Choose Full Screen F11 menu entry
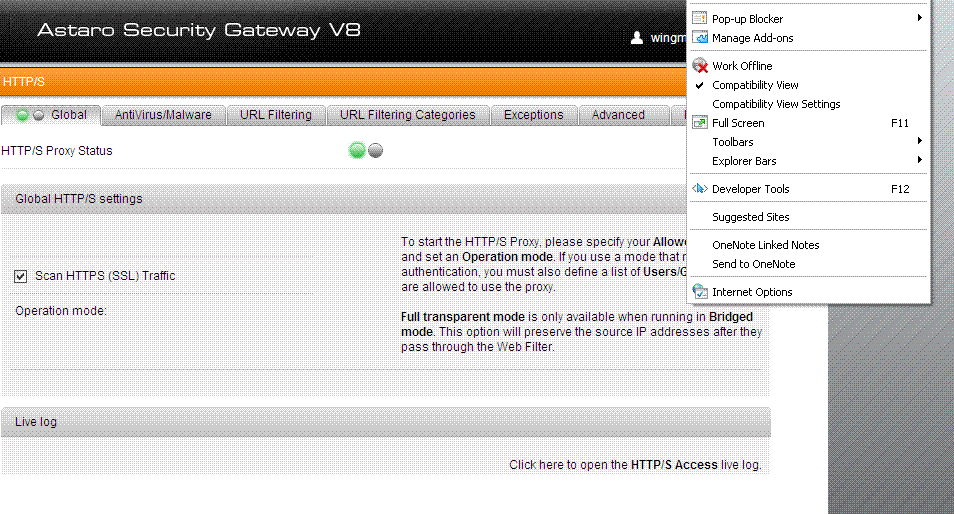The image size is (954, 514). coord(809,123)
